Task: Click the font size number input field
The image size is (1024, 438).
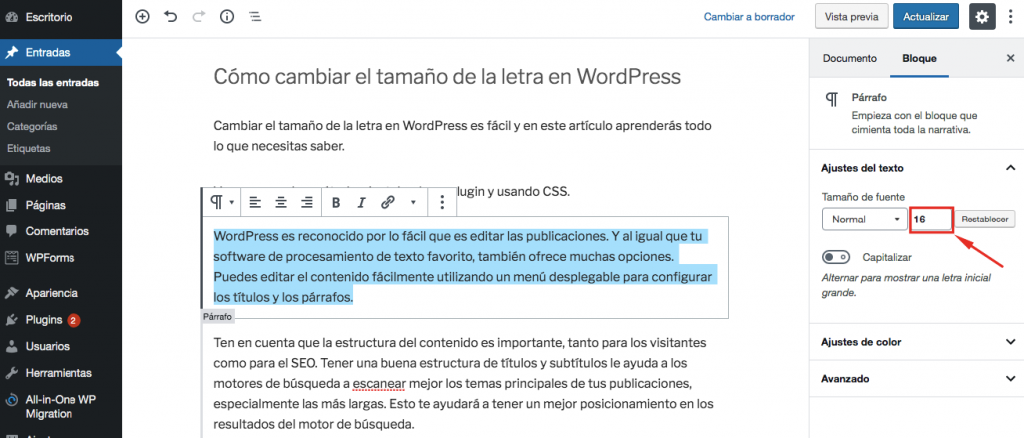Action: click(x=930, y=219)
